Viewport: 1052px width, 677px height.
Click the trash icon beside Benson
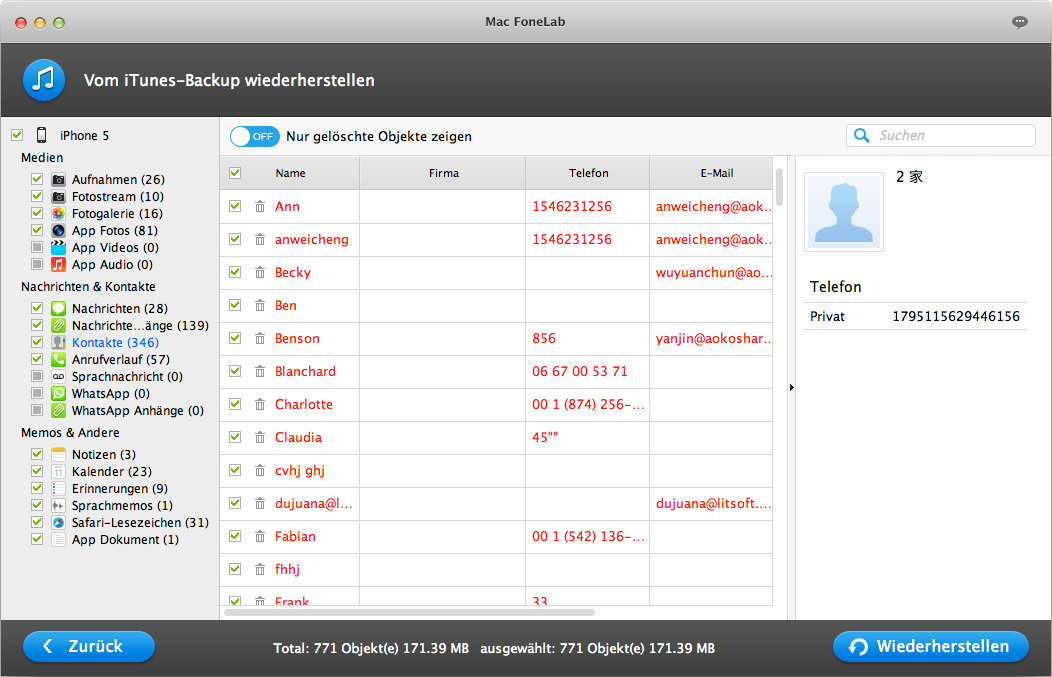[260, 338]
